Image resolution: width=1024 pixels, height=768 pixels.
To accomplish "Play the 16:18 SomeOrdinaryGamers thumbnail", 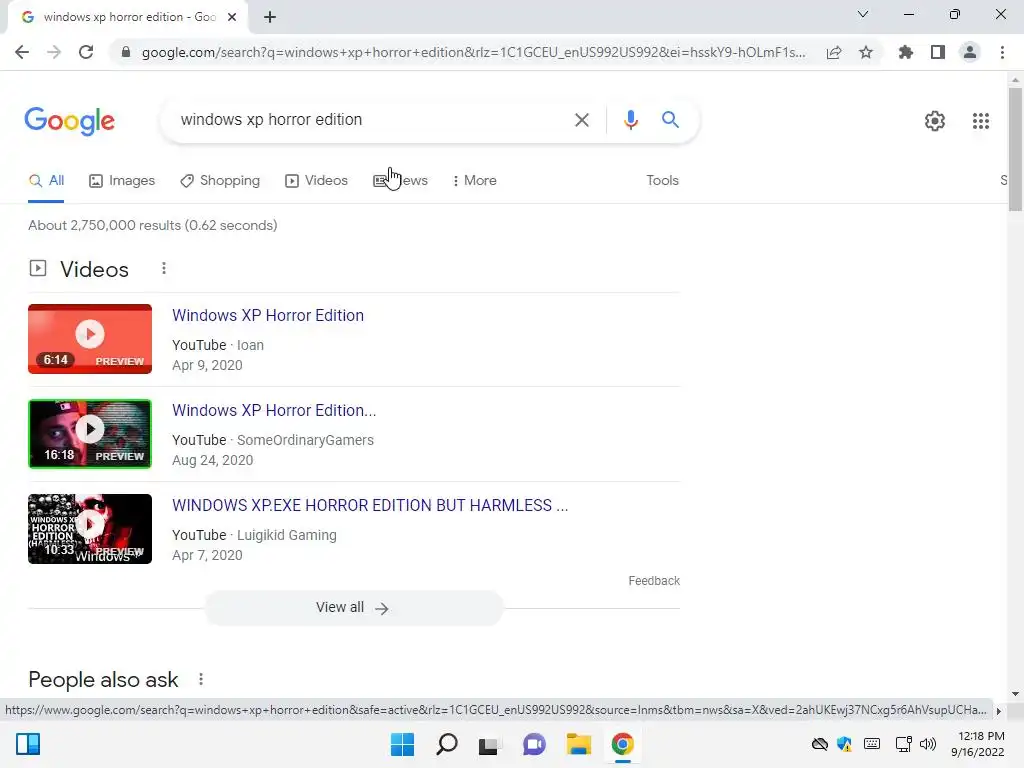I will (90, 434).
